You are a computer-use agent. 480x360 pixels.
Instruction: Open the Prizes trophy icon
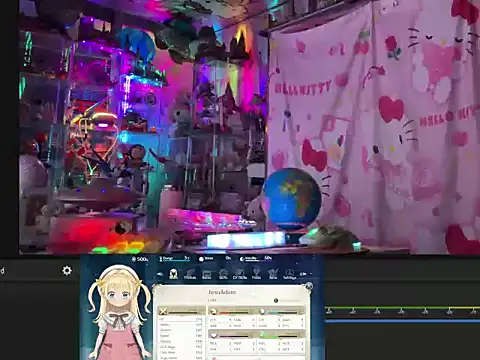tap(256, 274)
